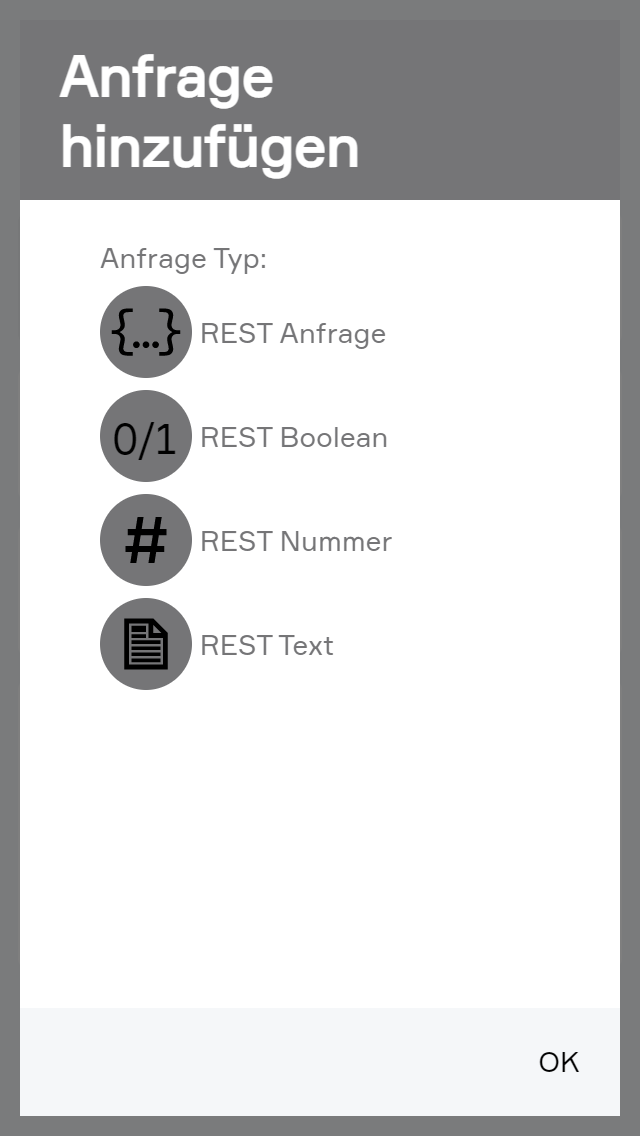Select the "REST Nummer" text label
This screenshot has width=640, height=1136.
296,541
